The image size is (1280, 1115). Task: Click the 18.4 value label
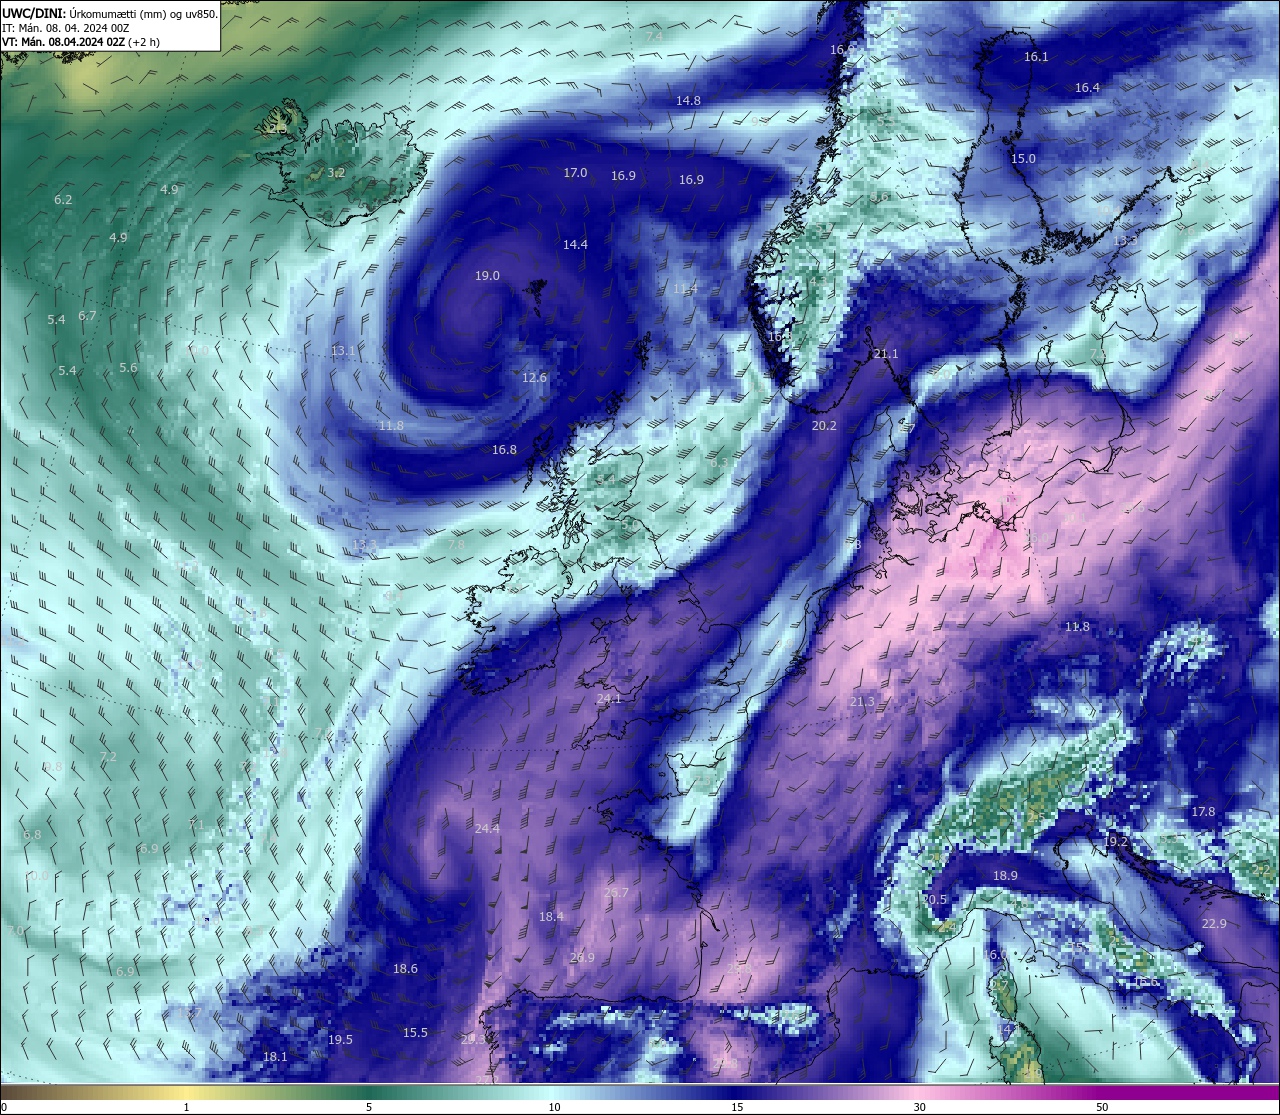point(551,917)
